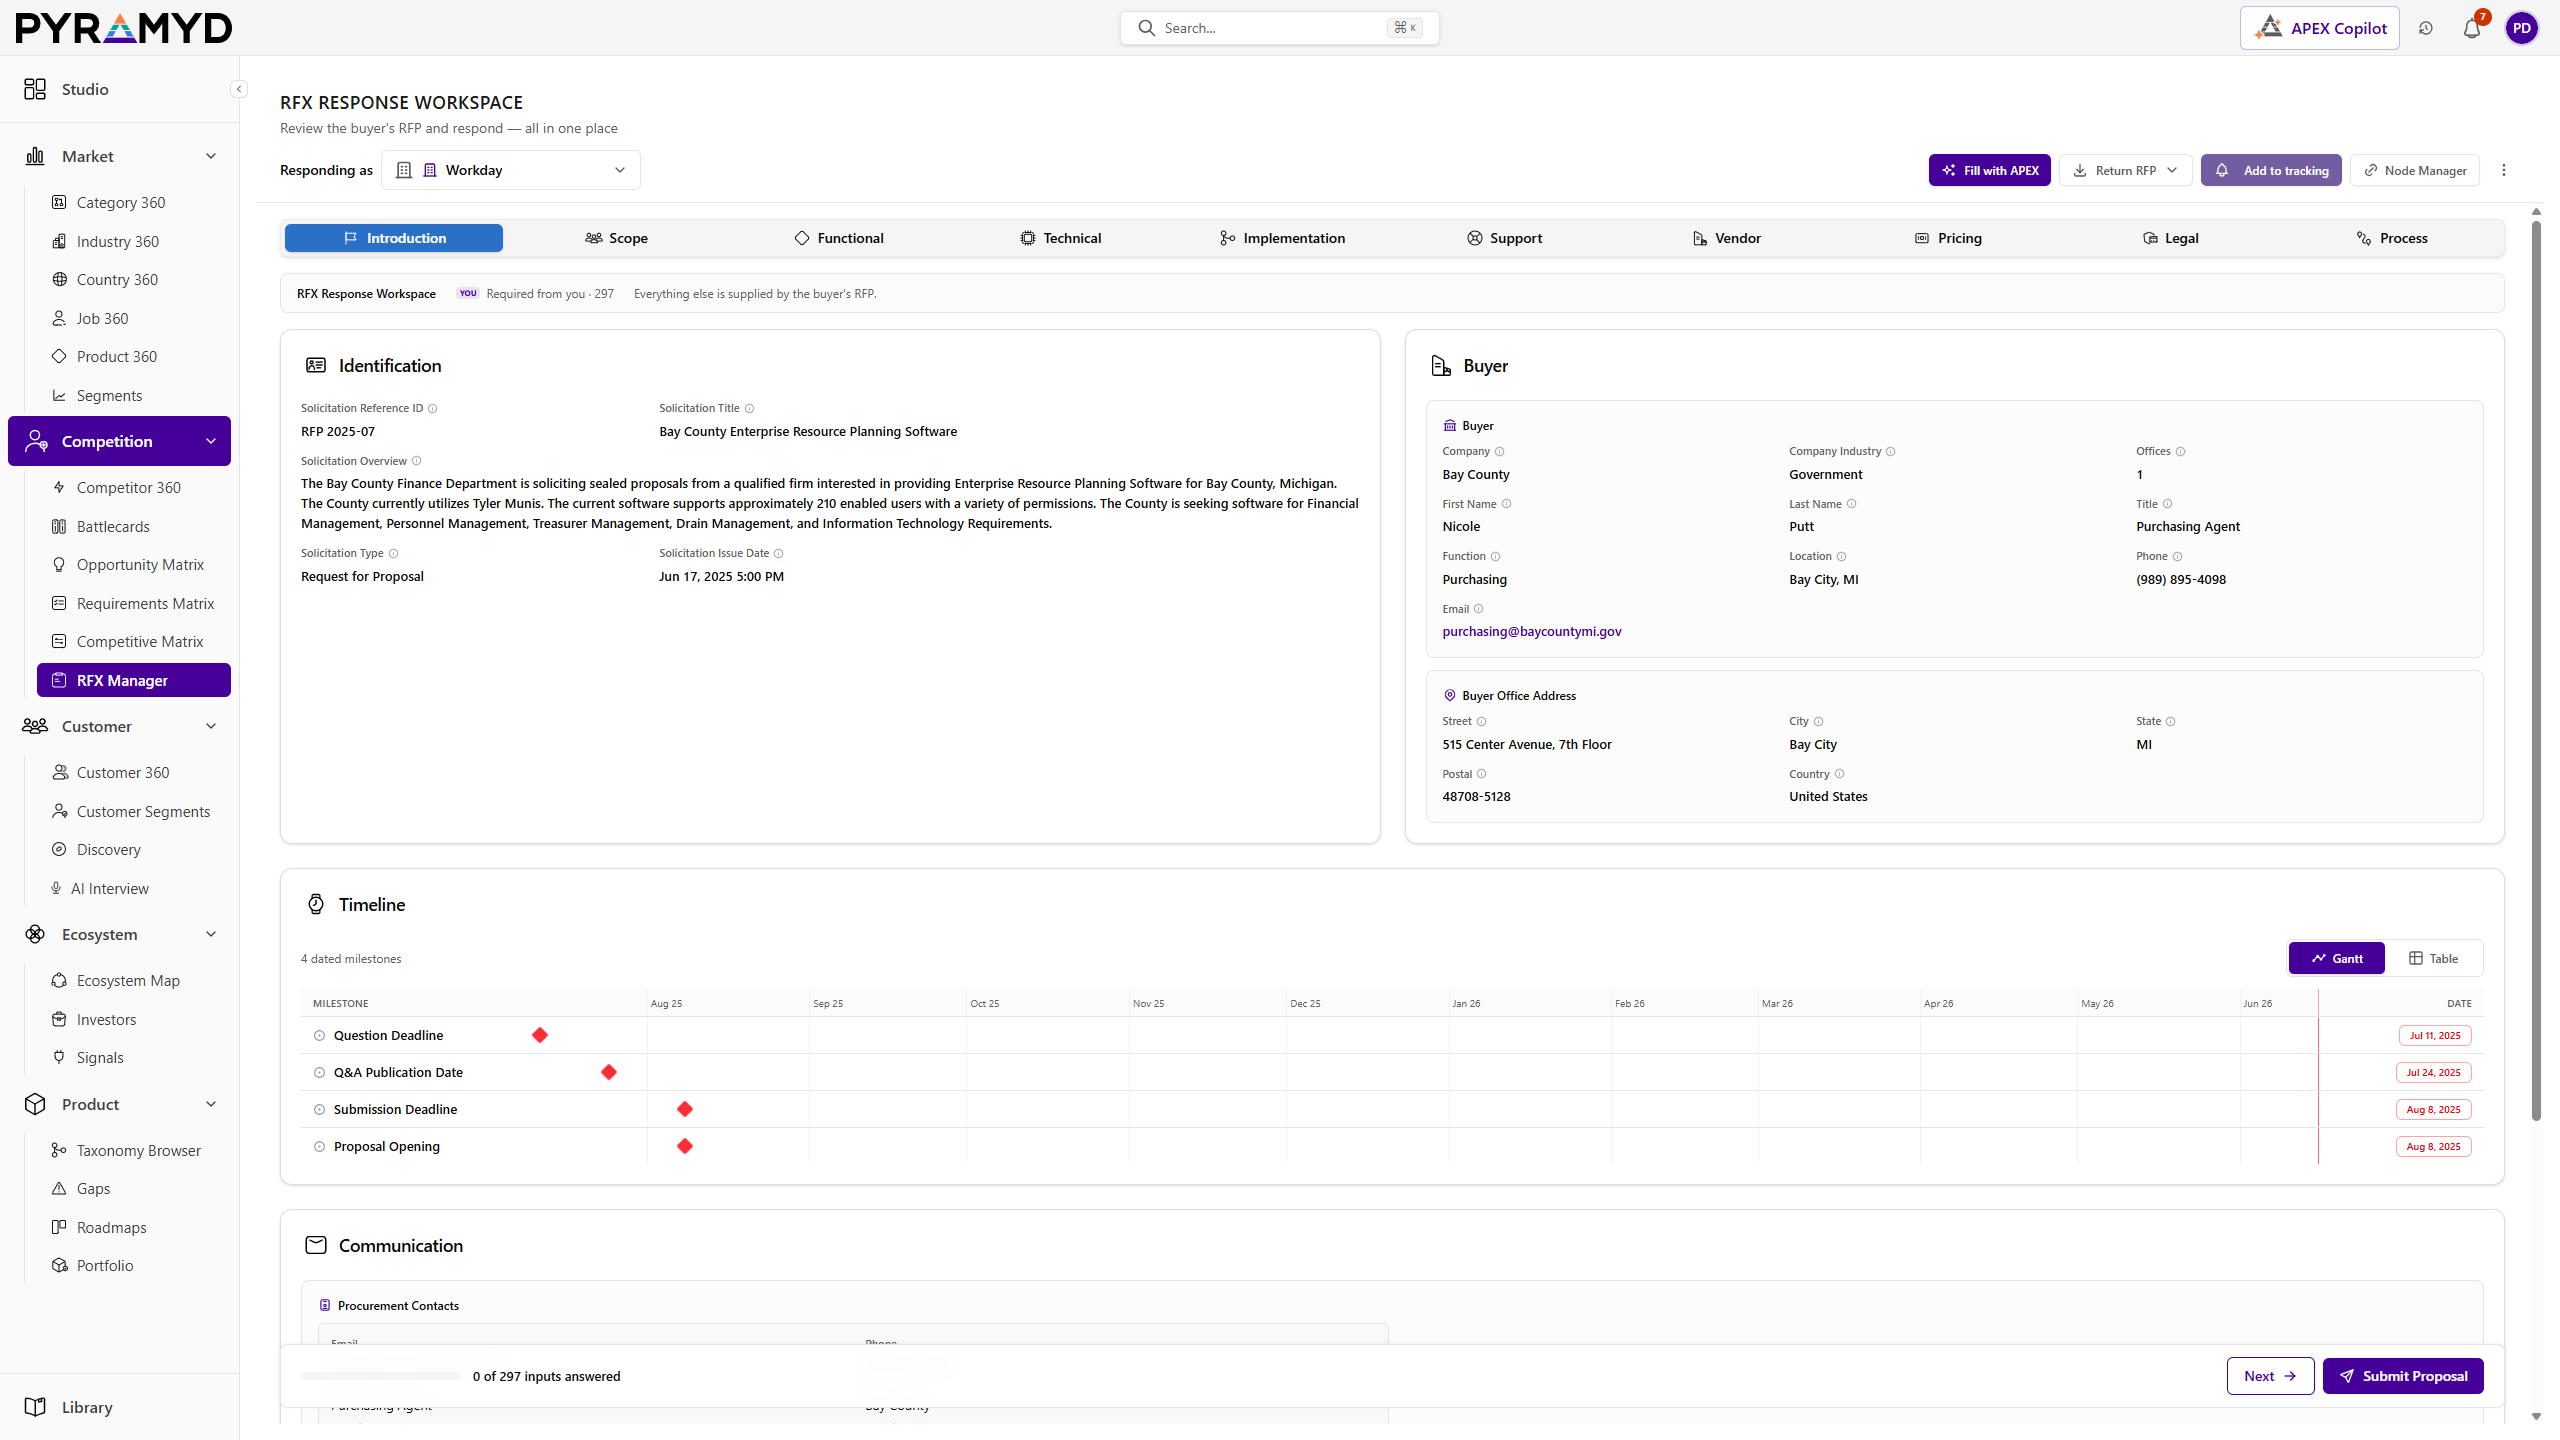This screenshot has width=2560, height=1440.
Task: Collapse the sidebar with the arrow button
Action: click(x=239, y=89)
